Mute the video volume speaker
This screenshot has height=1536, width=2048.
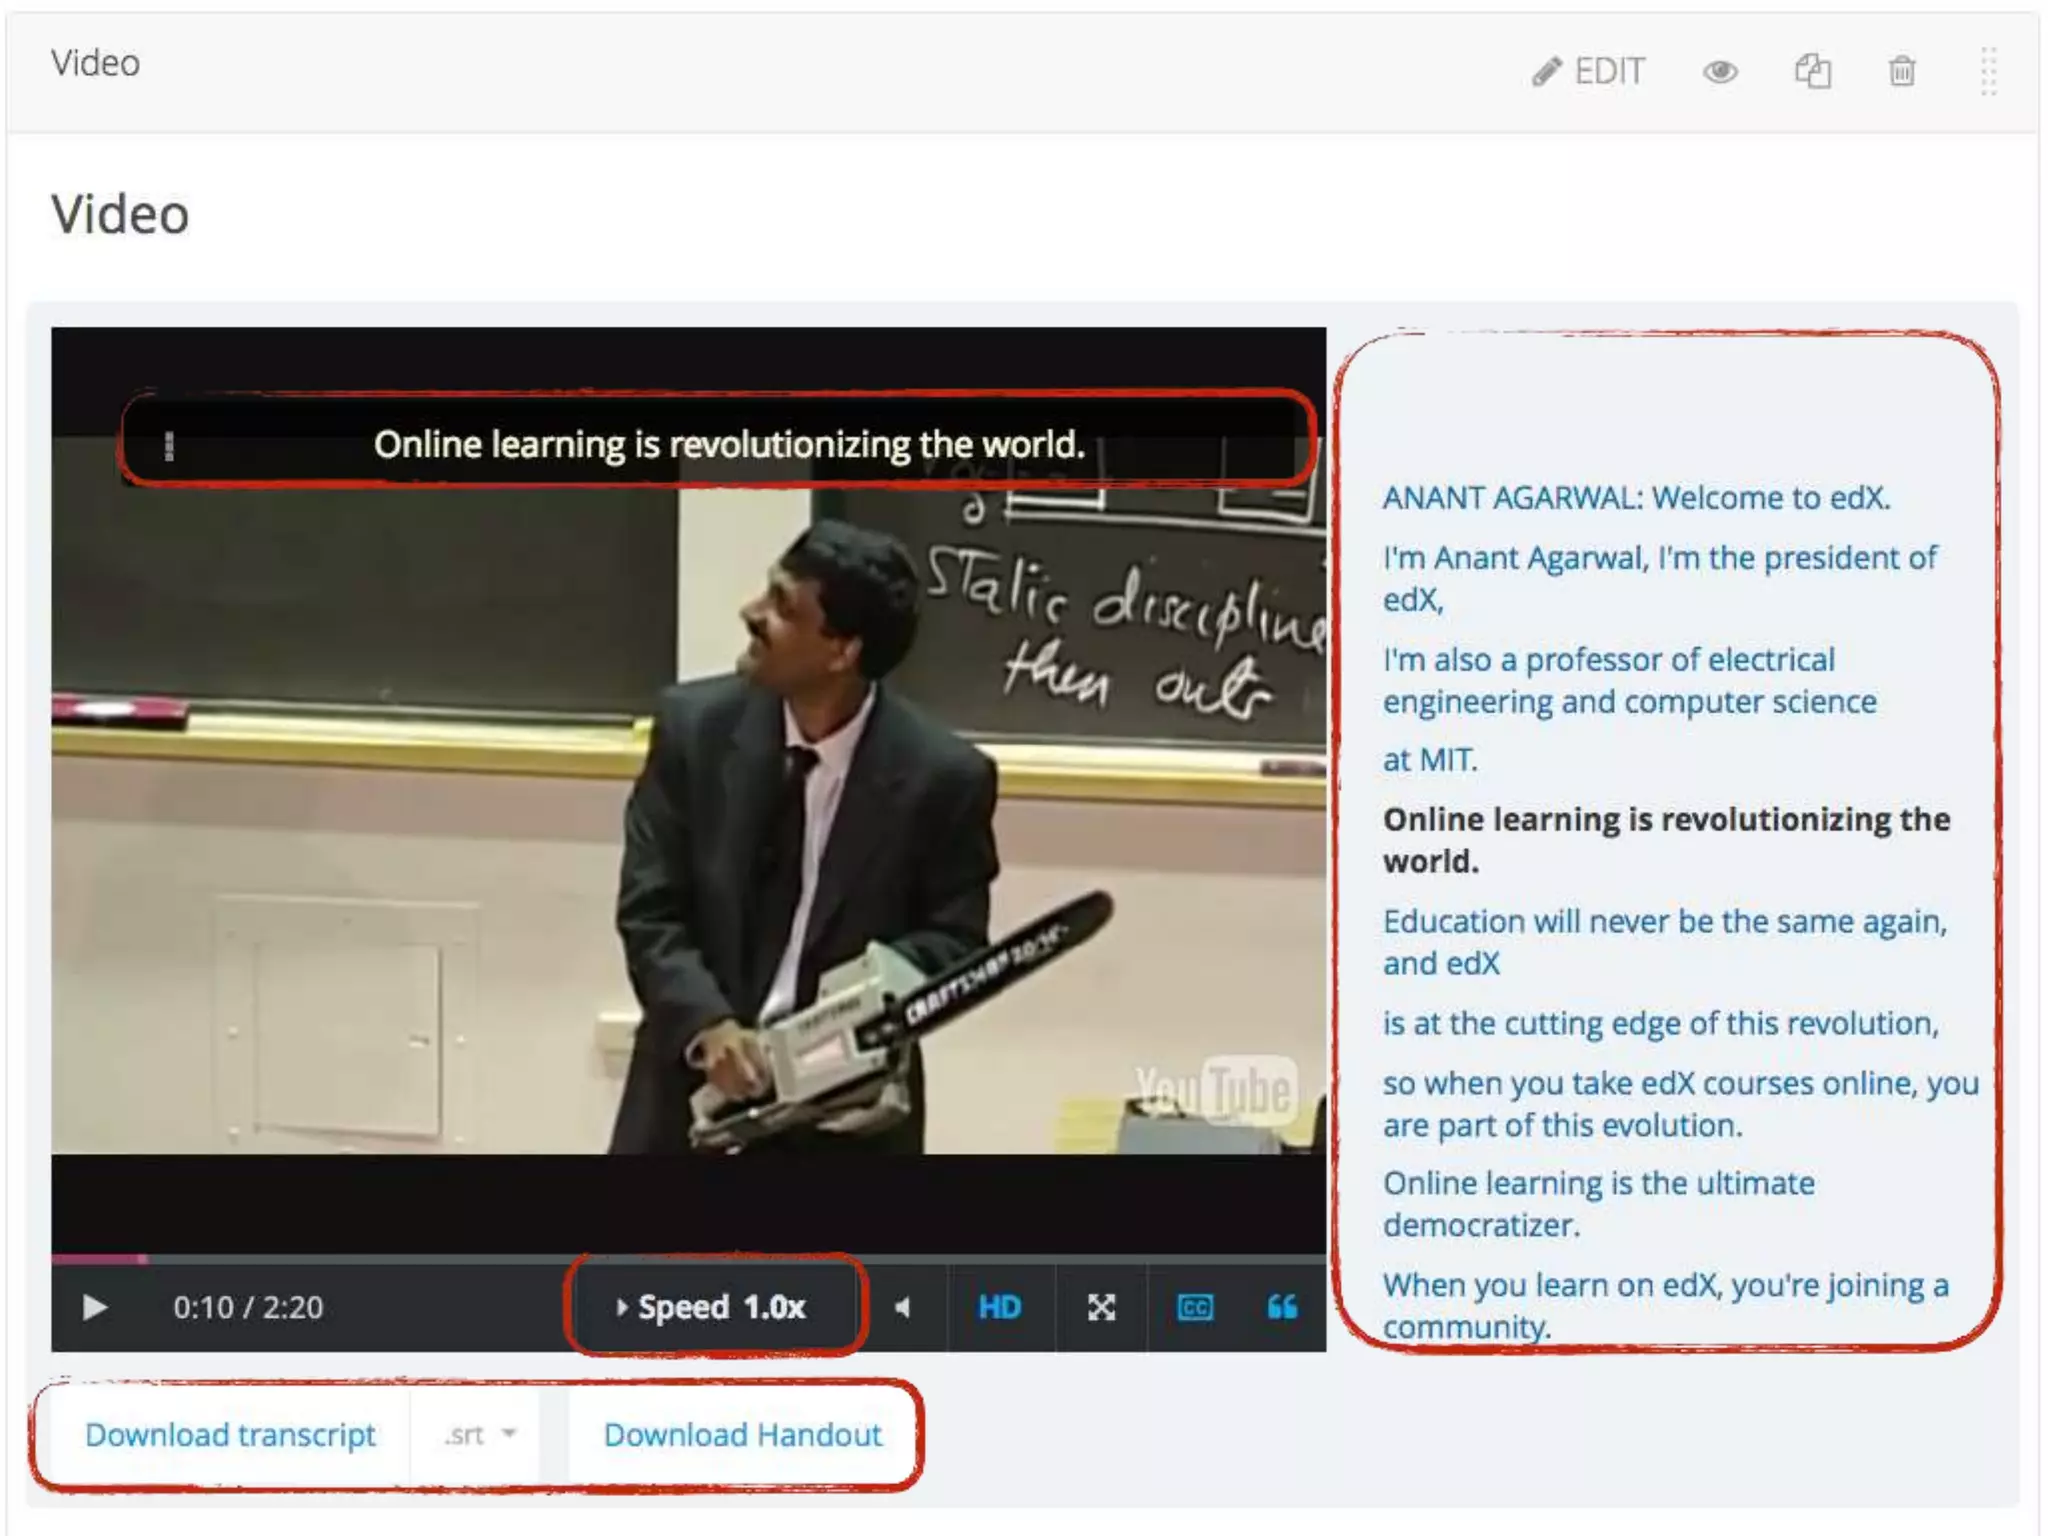902,1307
